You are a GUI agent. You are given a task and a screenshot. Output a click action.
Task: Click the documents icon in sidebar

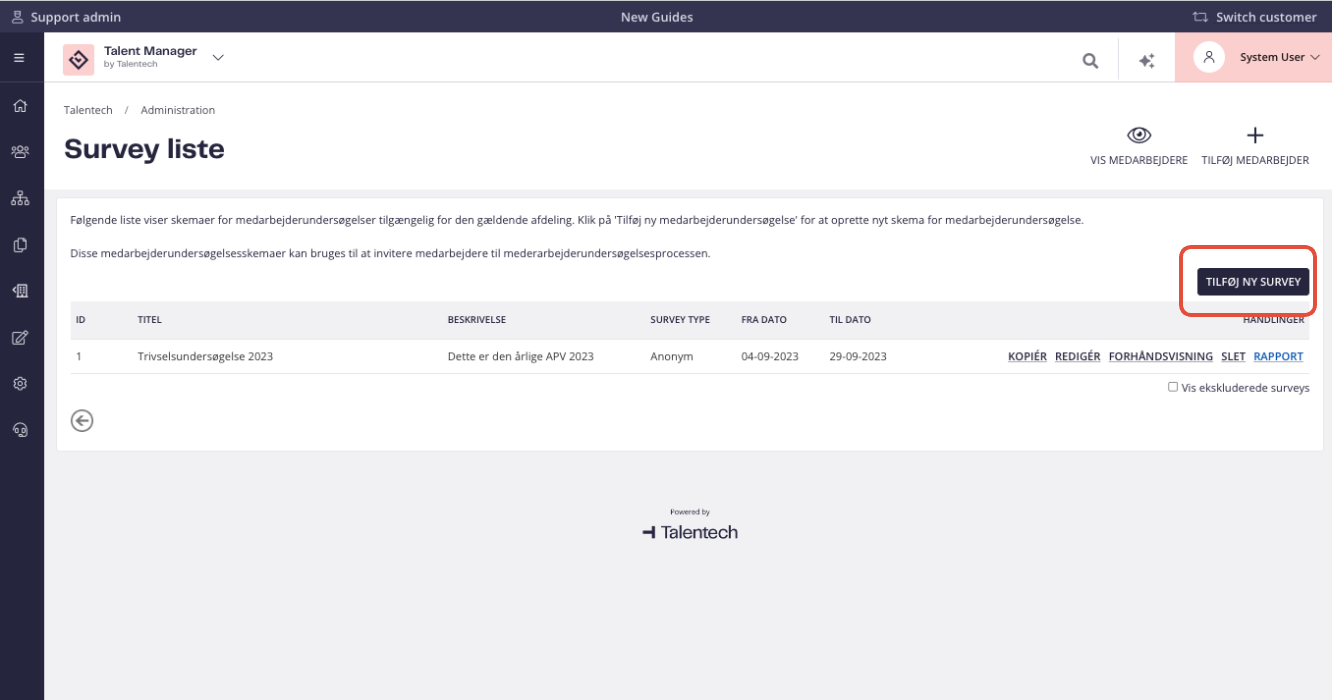(20, 244)
